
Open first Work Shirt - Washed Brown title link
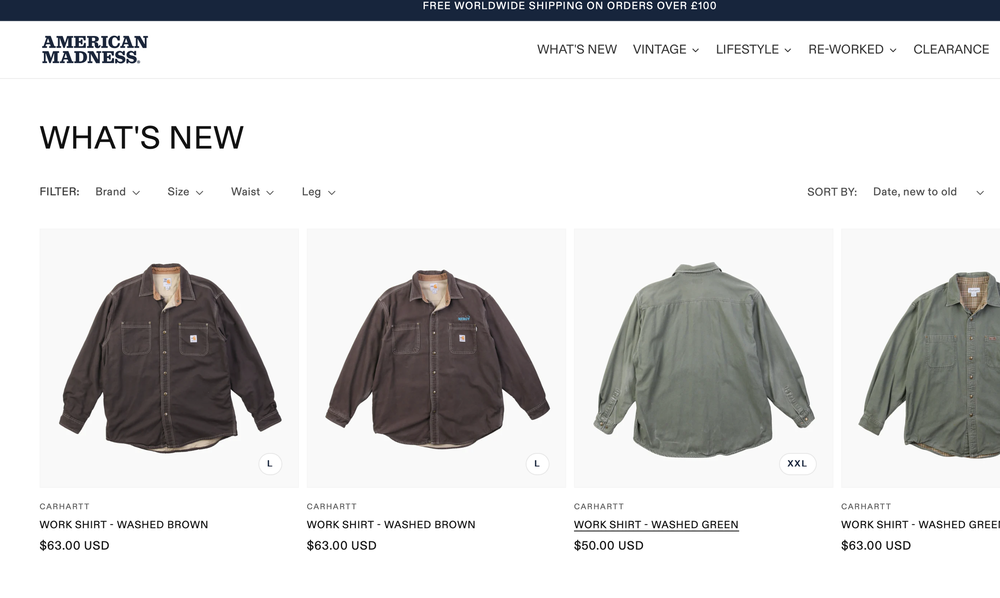124,525
